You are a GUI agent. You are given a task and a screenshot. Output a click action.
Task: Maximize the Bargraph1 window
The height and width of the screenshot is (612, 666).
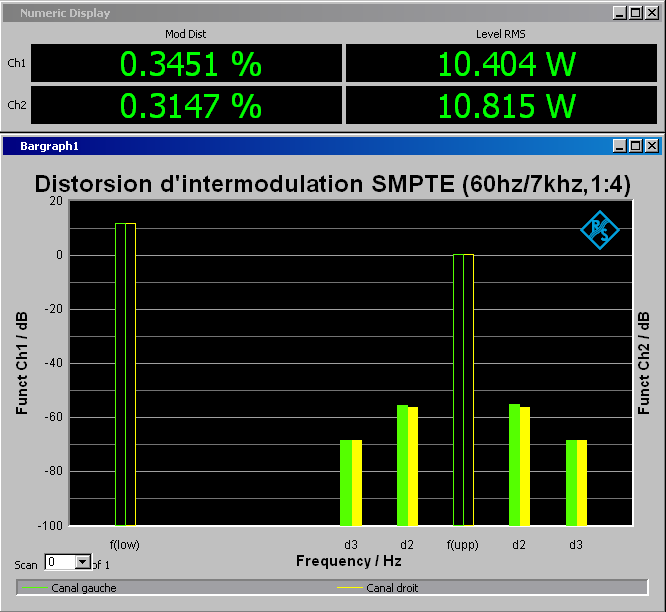click(x=636, y=146)
